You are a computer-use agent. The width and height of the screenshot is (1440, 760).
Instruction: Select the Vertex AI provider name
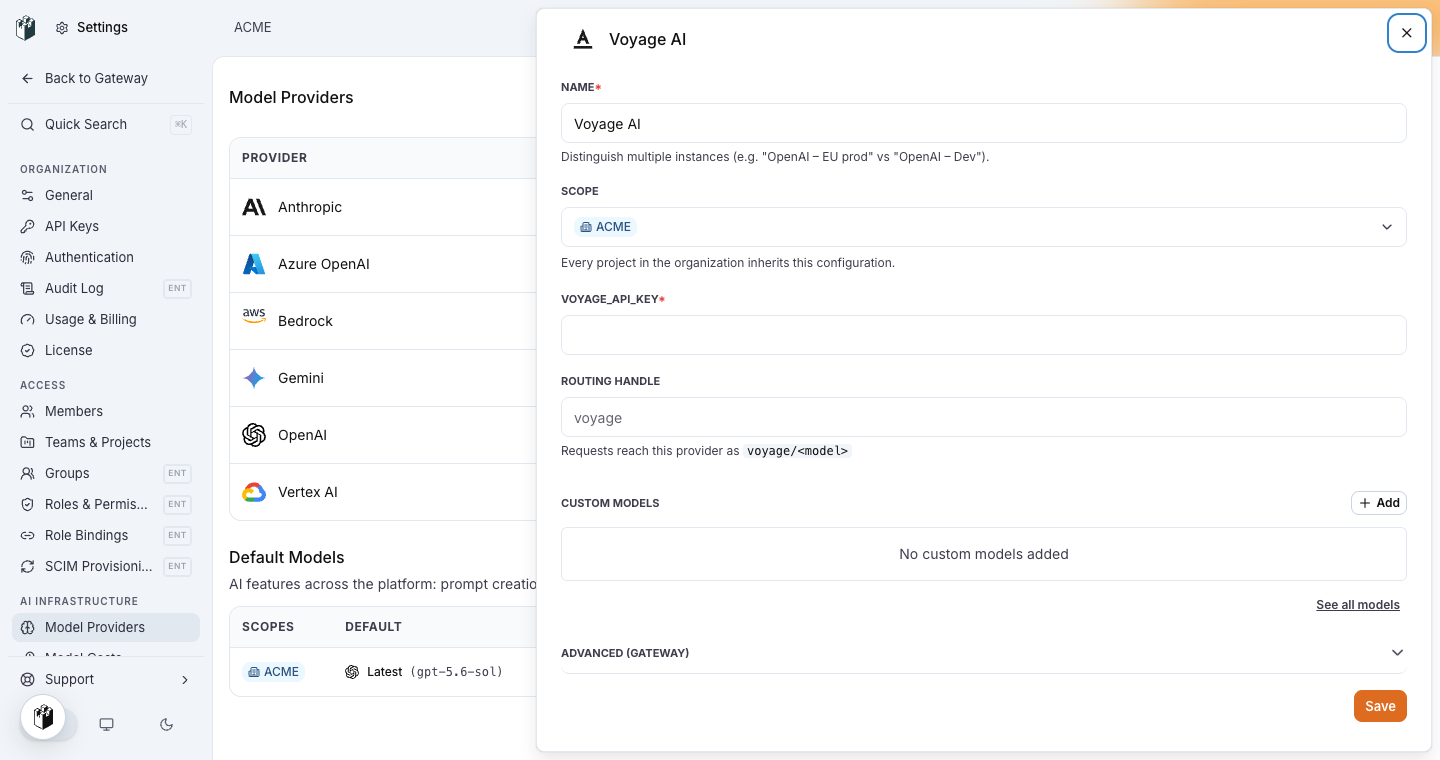pos(308,492)
